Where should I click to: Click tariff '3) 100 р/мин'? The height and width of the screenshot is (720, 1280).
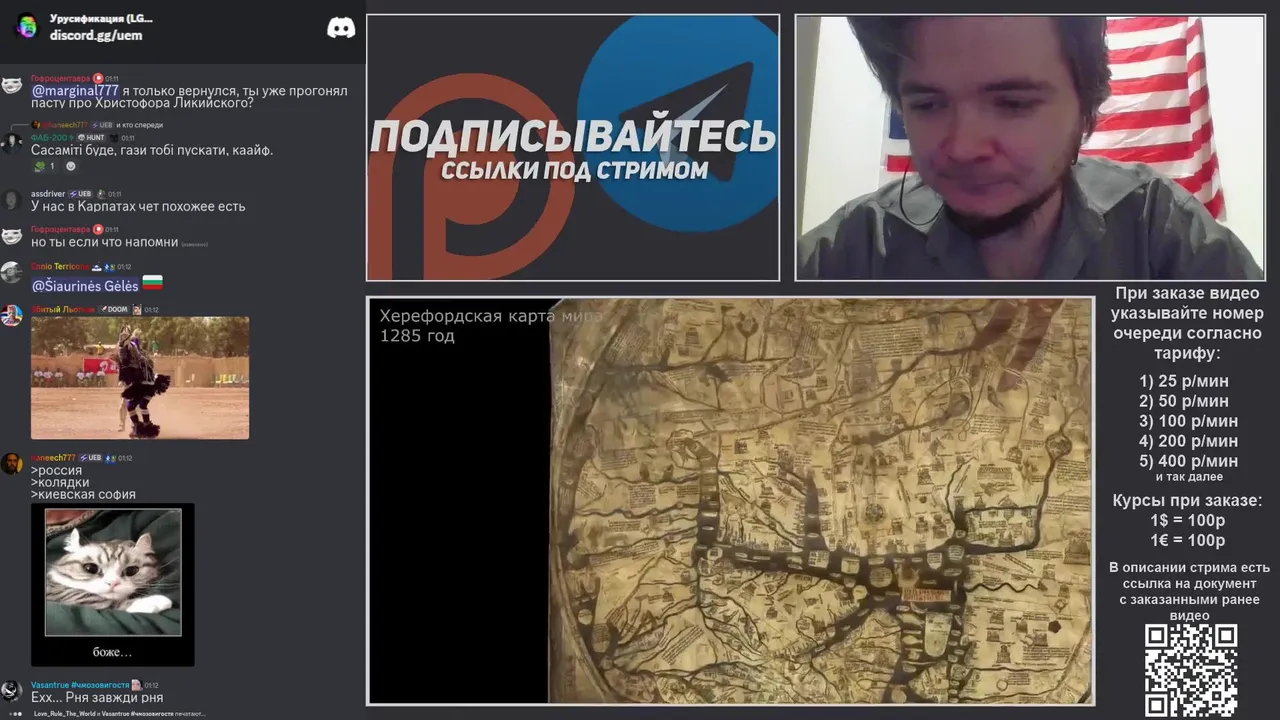pyautogui.click(x=1188, y=421)
